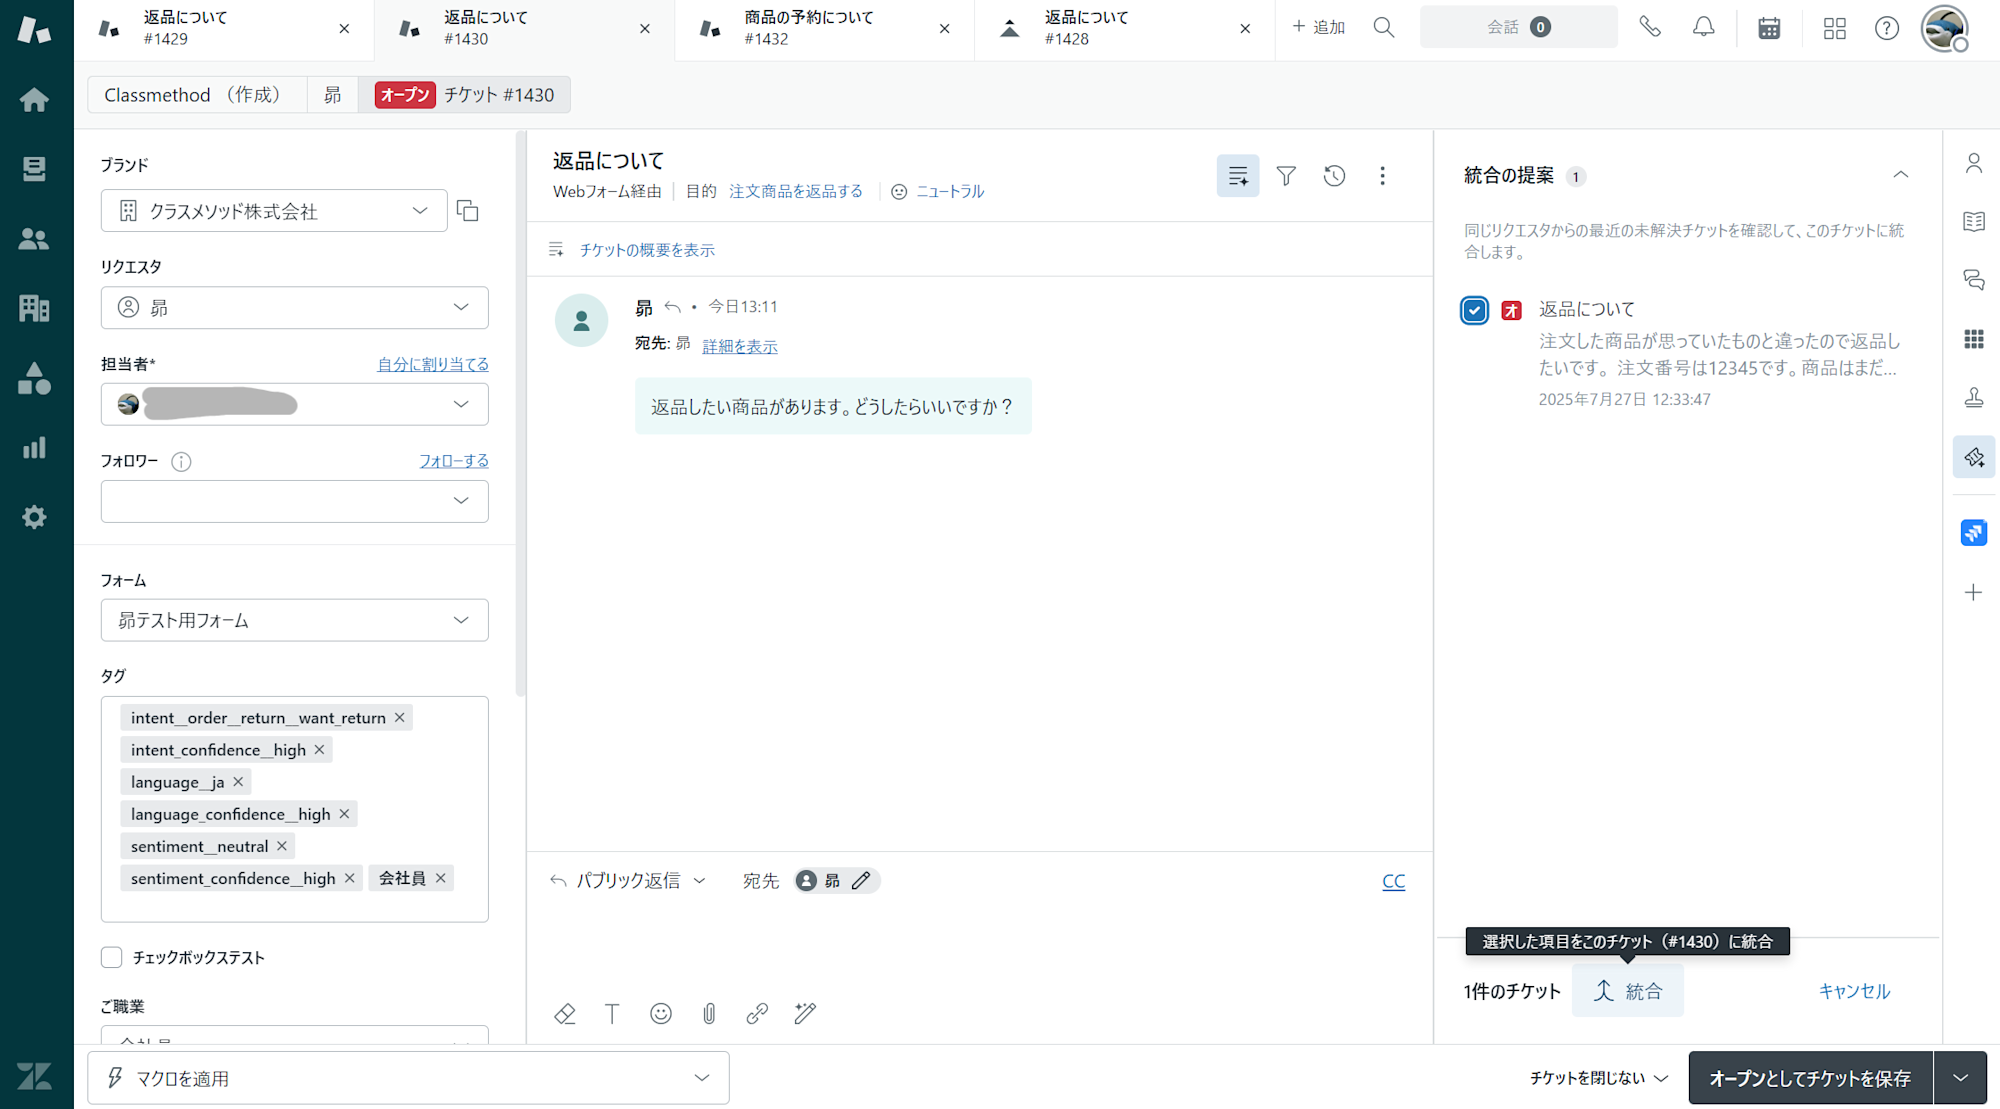Image resolution: width=2000 pixels, height=1109 pixels.
Task: Click the Classmethod (作成) breadcrumb tab
Action: click(197, 95)
